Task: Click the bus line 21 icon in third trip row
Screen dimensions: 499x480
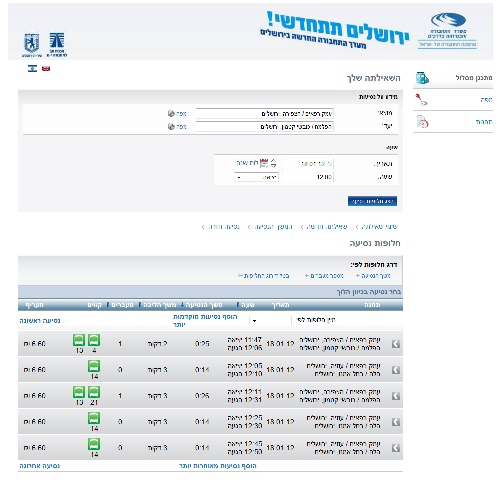Action: pos(94,392)
